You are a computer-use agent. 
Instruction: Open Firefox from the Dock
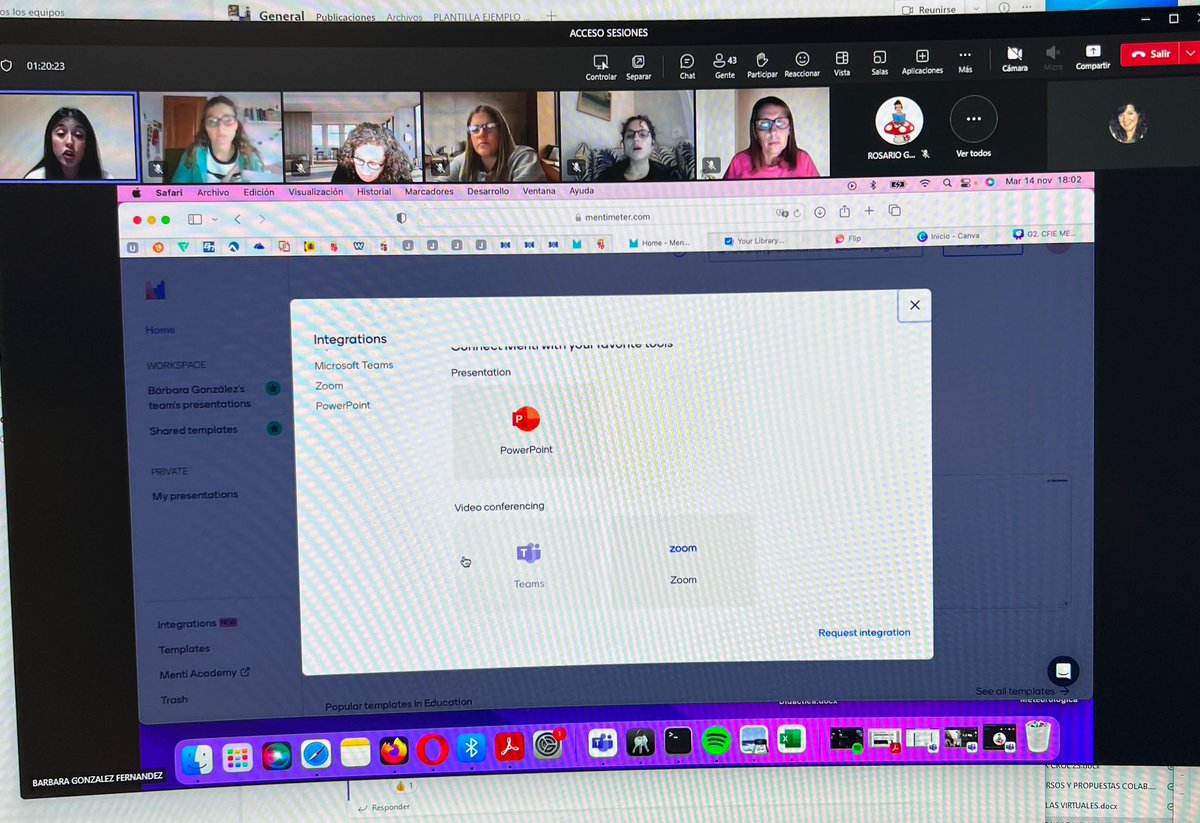(x=395, y=751)
